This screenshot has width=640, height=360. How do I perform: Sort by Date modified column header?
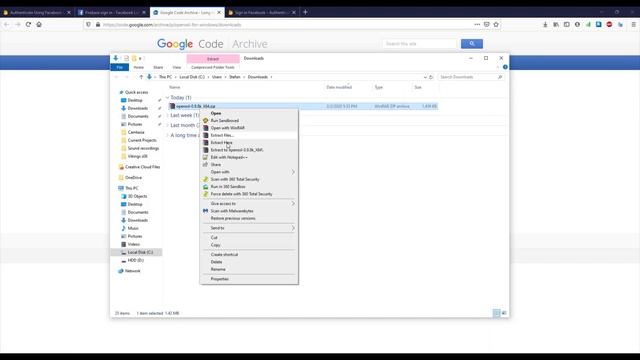(339, 87)
